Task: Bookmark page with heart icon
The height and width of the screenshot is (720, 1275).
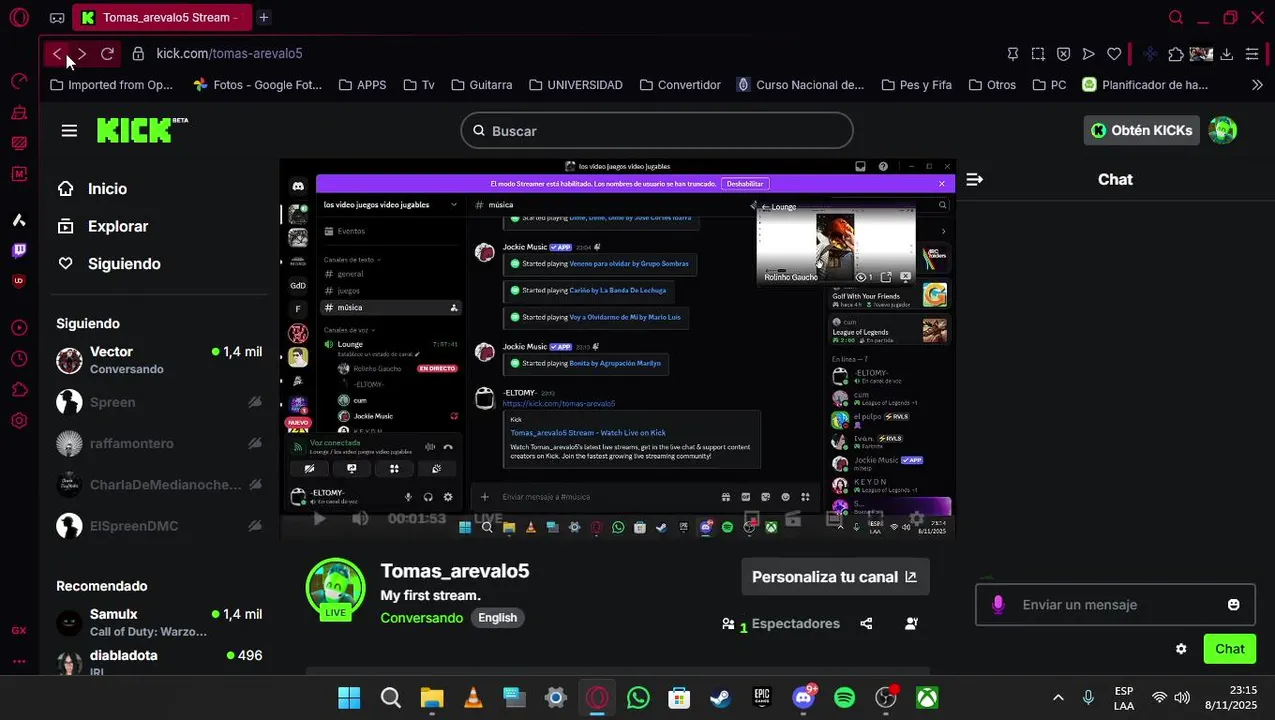Action: (x=1113, y=54)
